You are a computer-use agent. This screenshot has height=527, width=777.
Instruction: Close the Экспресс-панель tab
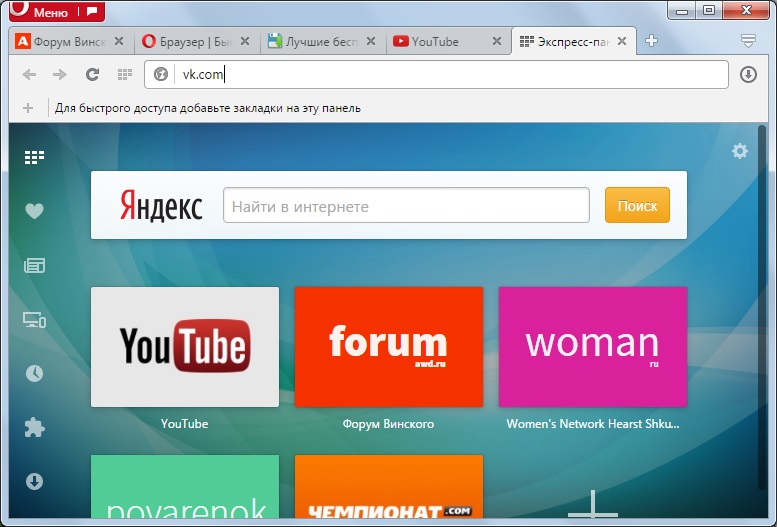pyautogui.click(x=622, y=42)
